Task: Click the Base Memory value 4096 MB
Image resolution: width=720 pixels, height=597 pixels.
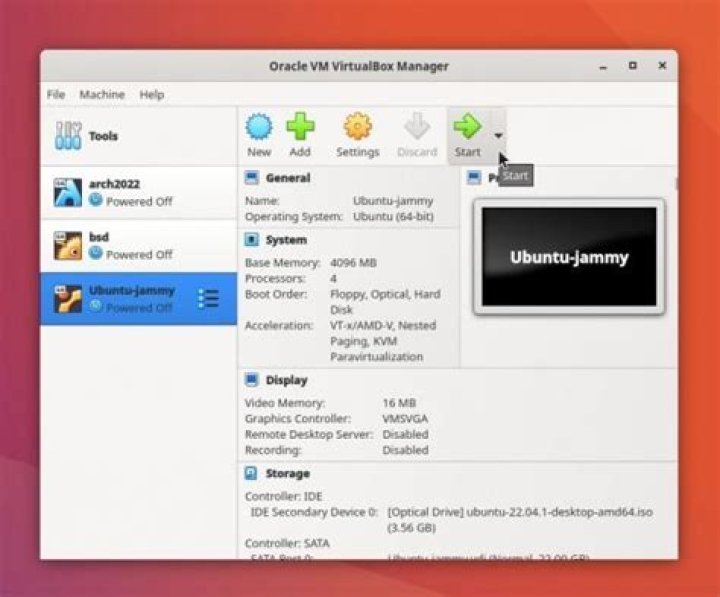Action: tap(353, 263)
